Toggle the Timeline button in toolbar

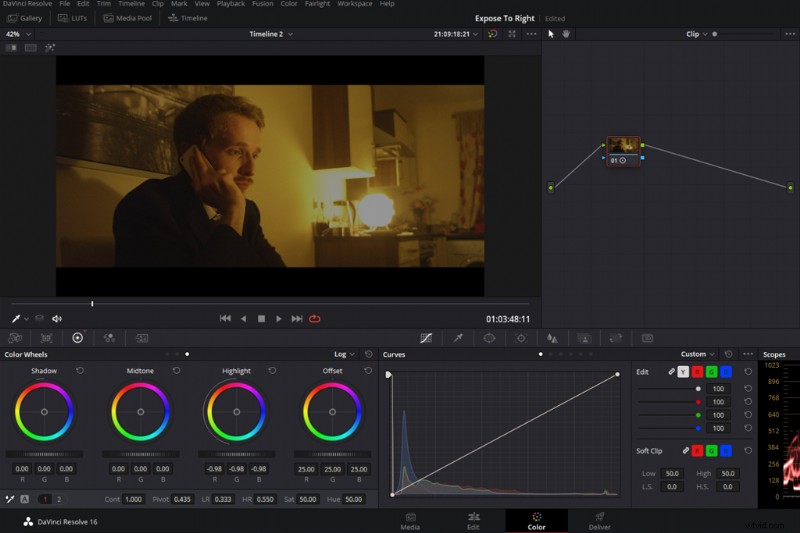click(188, 18)
